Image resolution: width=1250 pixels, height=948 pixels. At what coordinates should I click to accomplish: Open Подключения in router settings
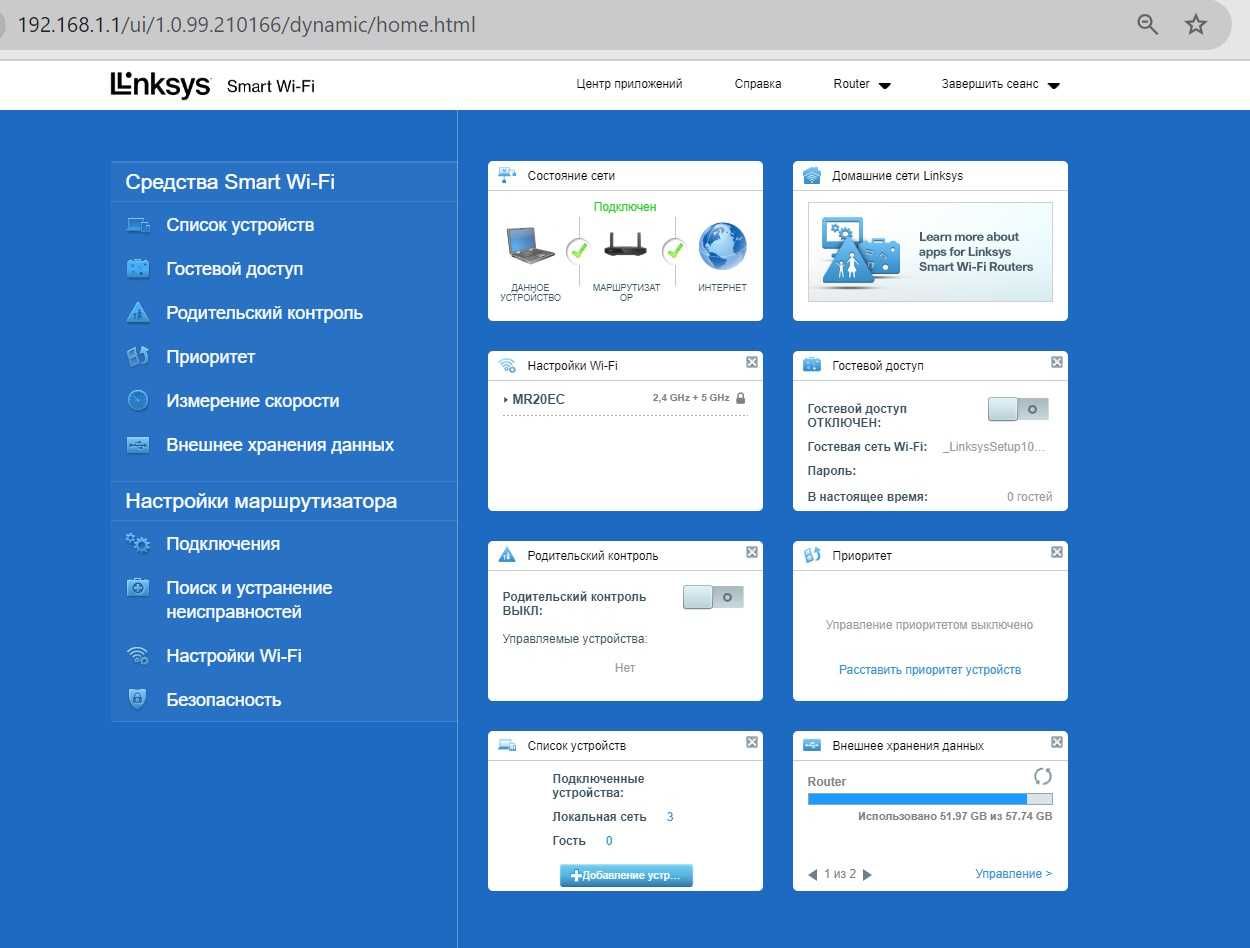click(223, 544)
